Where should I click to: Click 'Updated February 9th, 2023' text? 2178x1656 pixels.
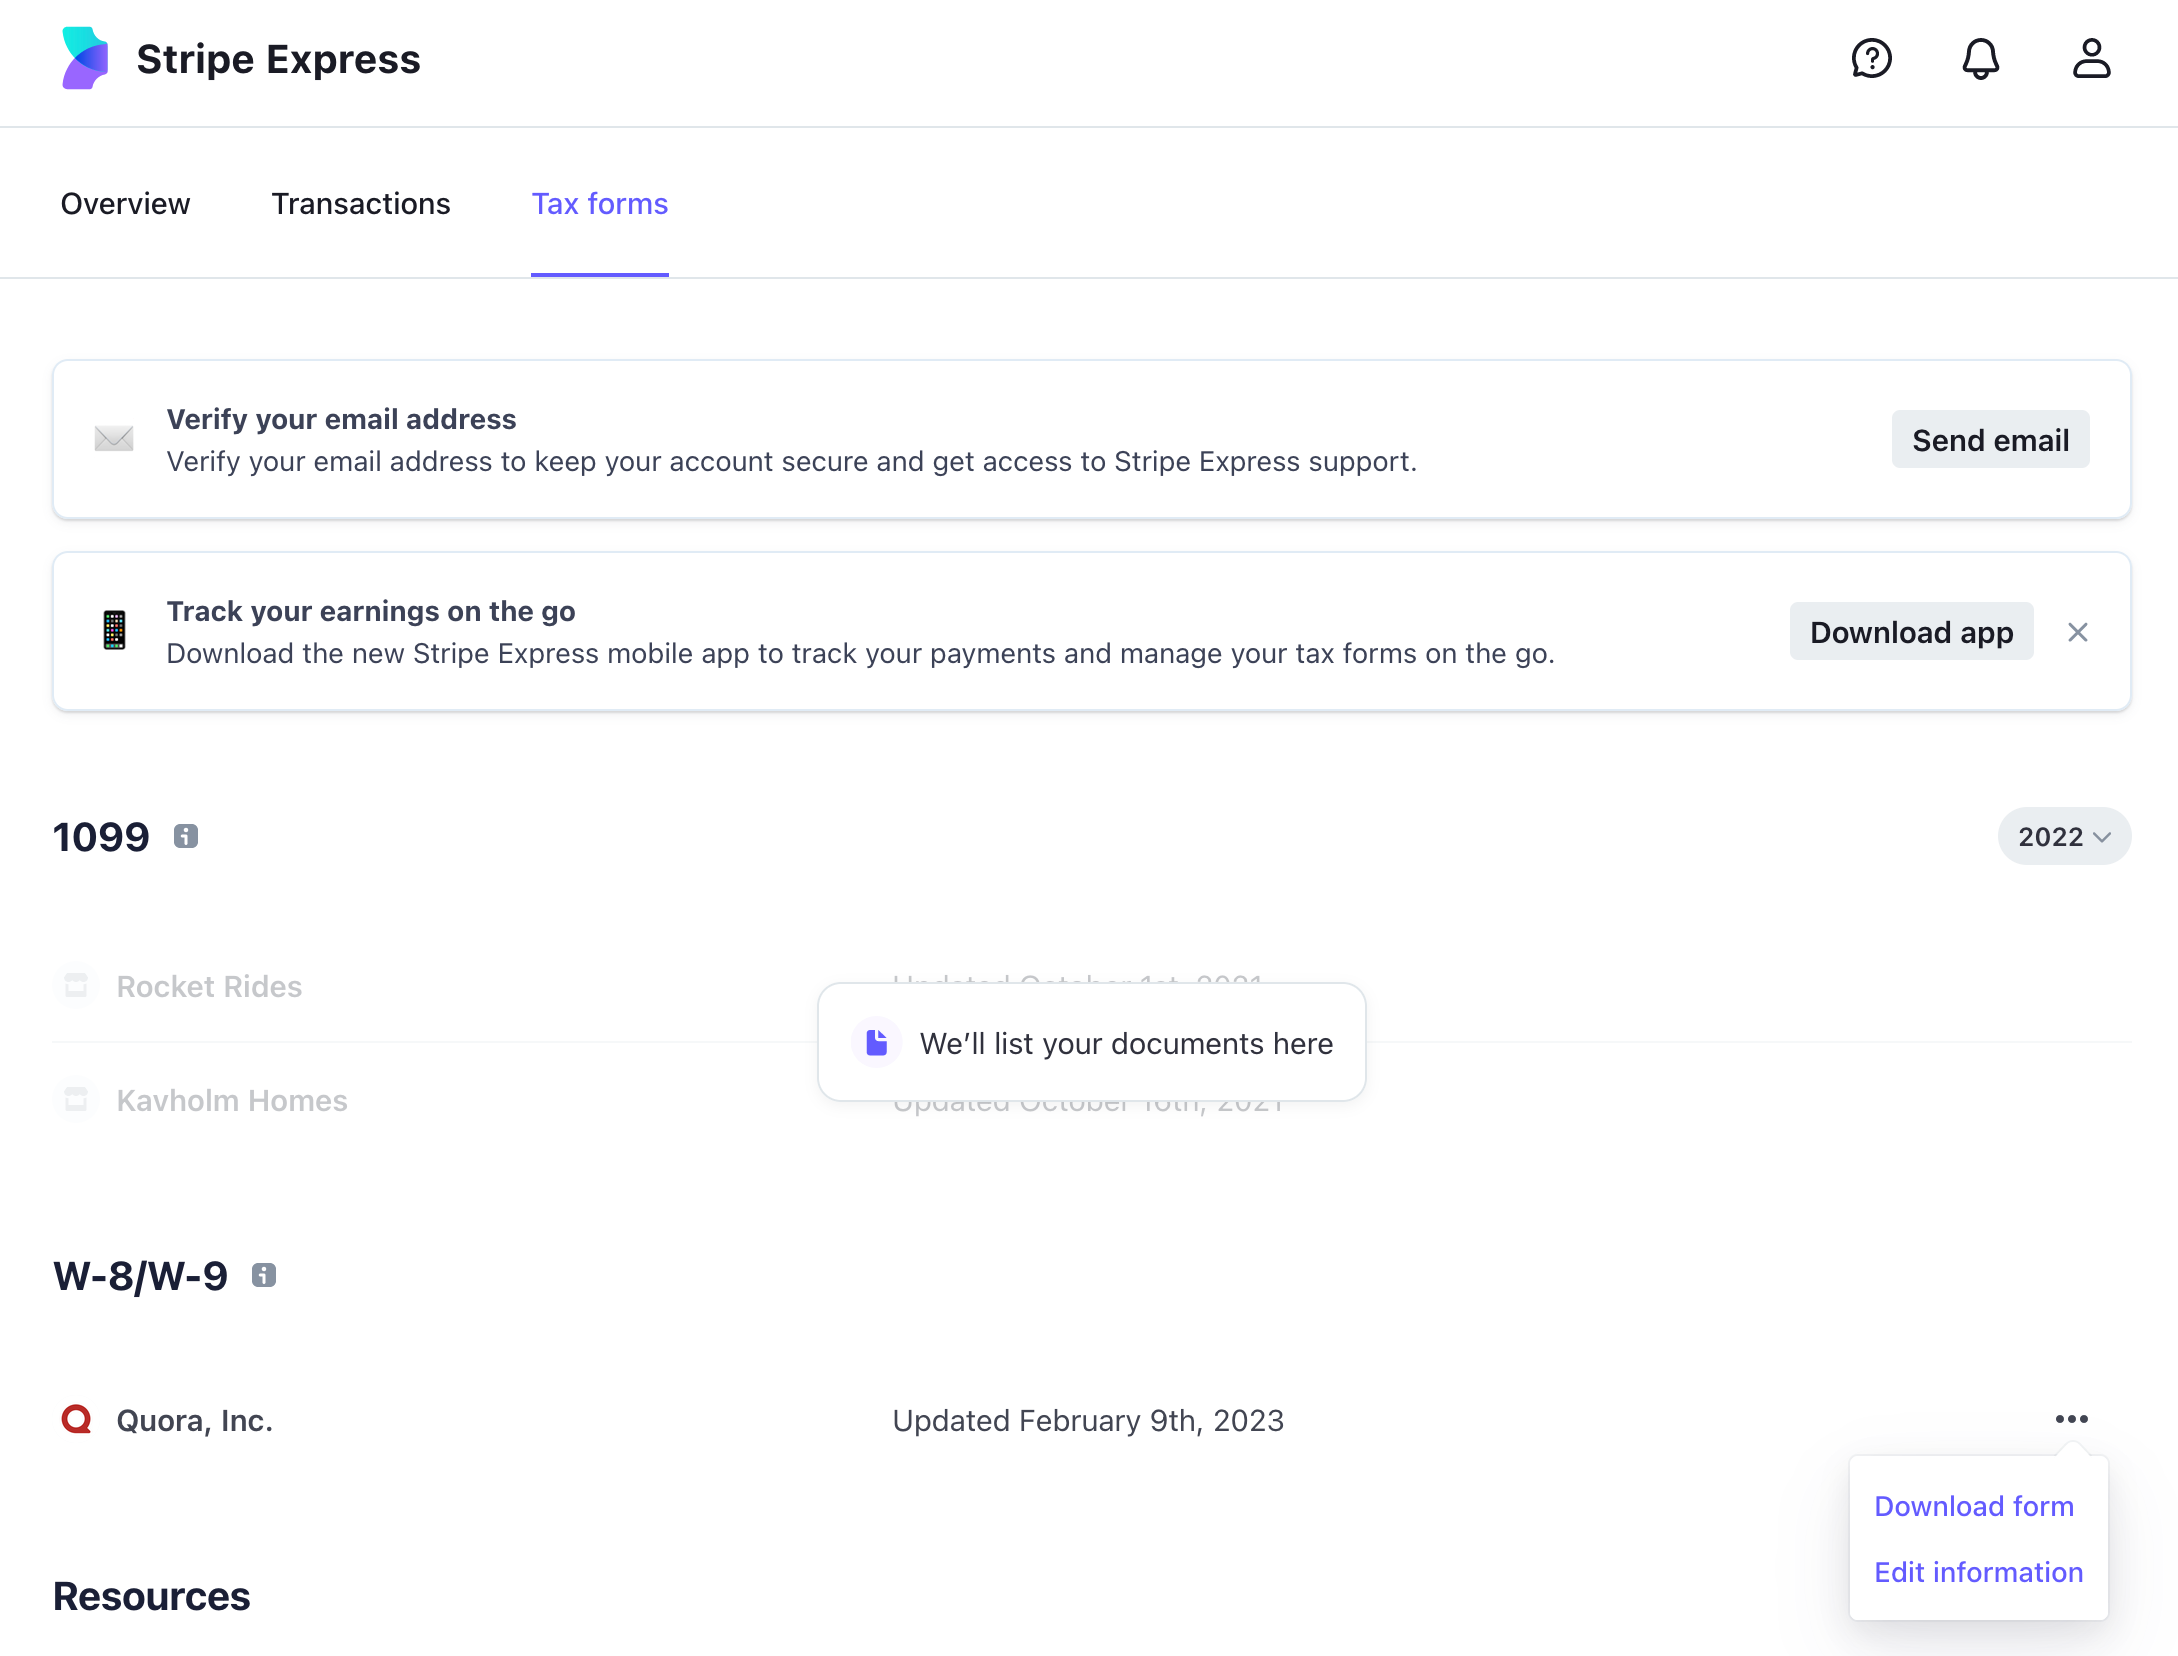[x=1088, y=1420]
